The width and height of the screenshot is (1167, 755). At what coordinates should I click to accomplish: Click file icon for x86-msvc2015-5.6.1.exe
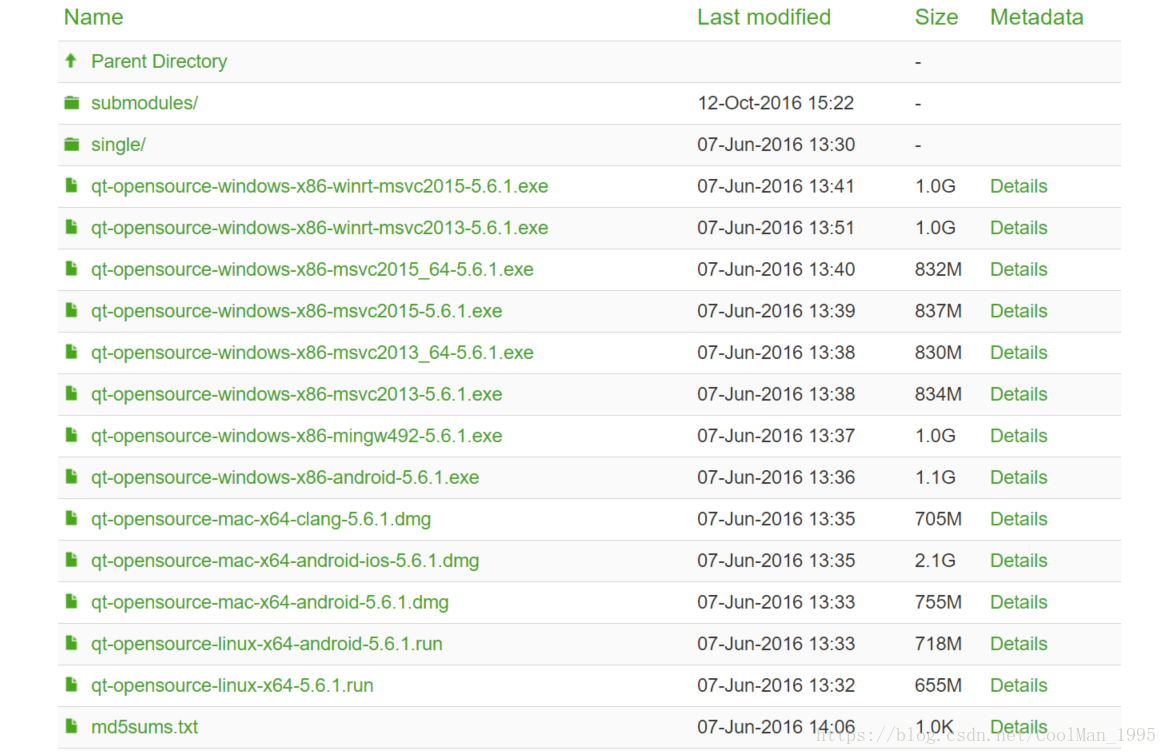click(71, 311)
